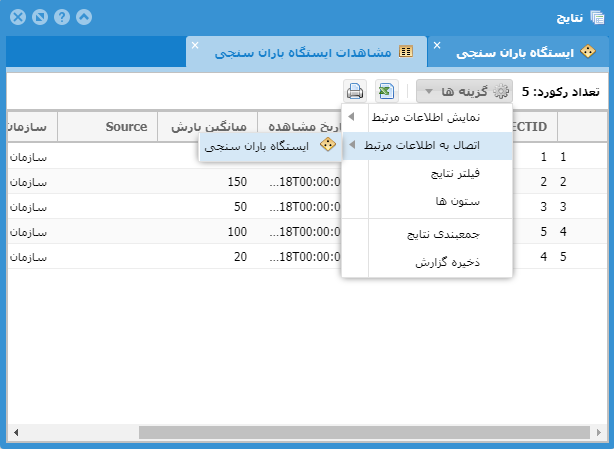
Task: Choose فیلتر نتایج from options menu
Action: click(427, 173)
